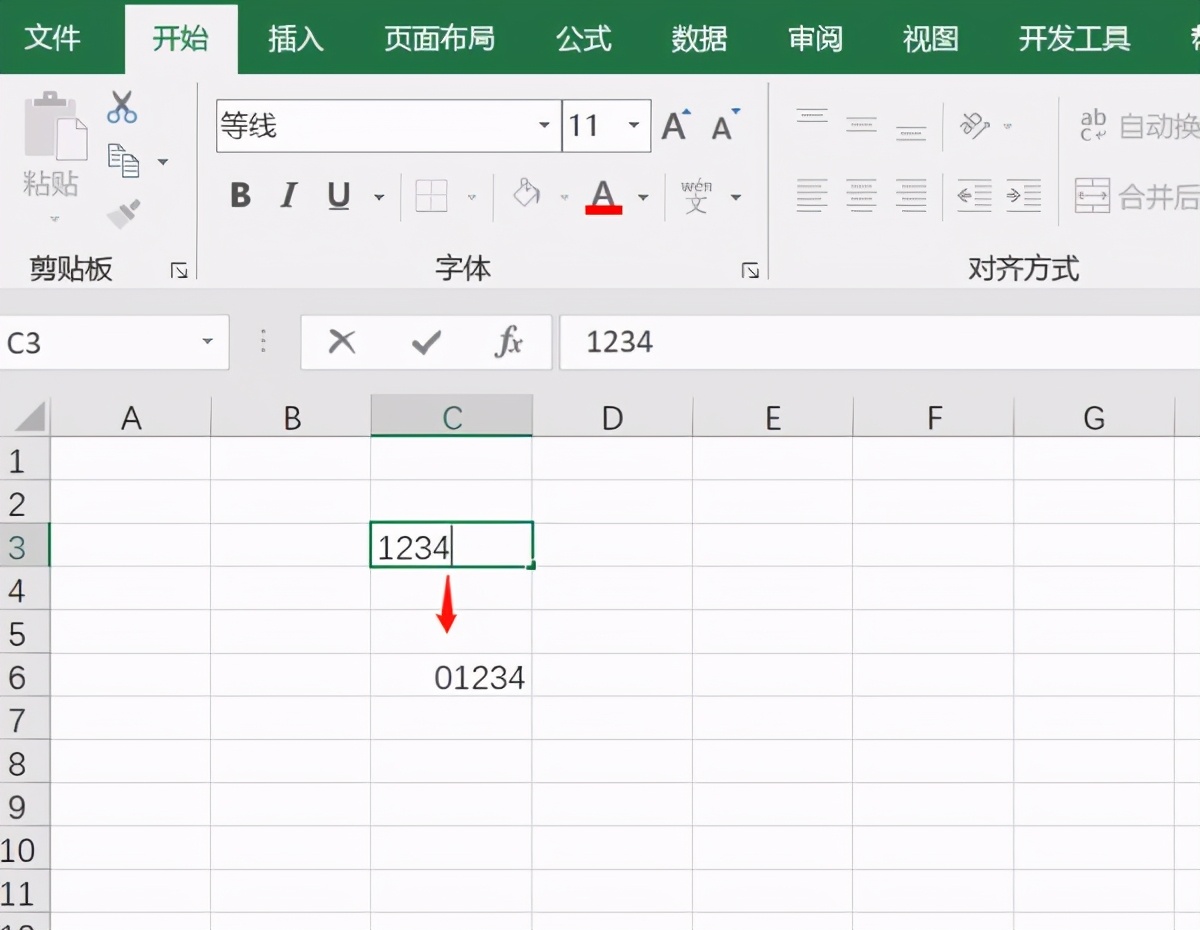This screenshot has width=1200, height=930.
Task: Decrease cell indent
Action: click(974, 195)
